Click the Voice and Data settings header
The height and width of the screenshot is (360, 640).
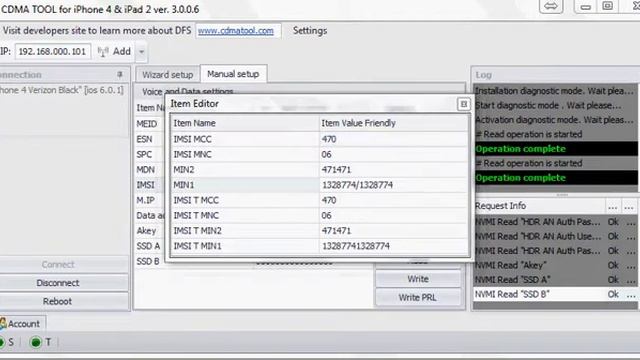(x=188, y=91)
